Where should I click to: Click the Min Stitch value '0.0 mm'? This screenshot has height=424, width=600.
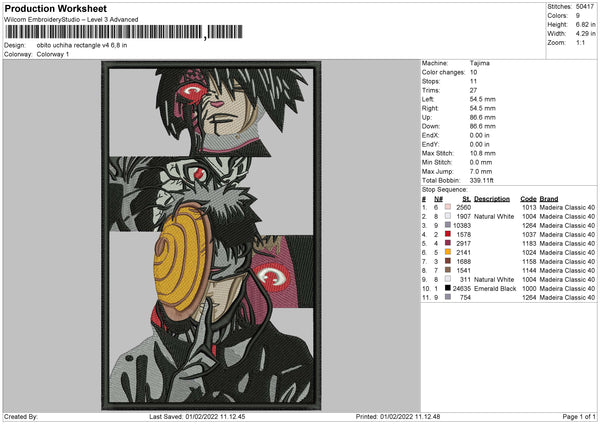481,162
